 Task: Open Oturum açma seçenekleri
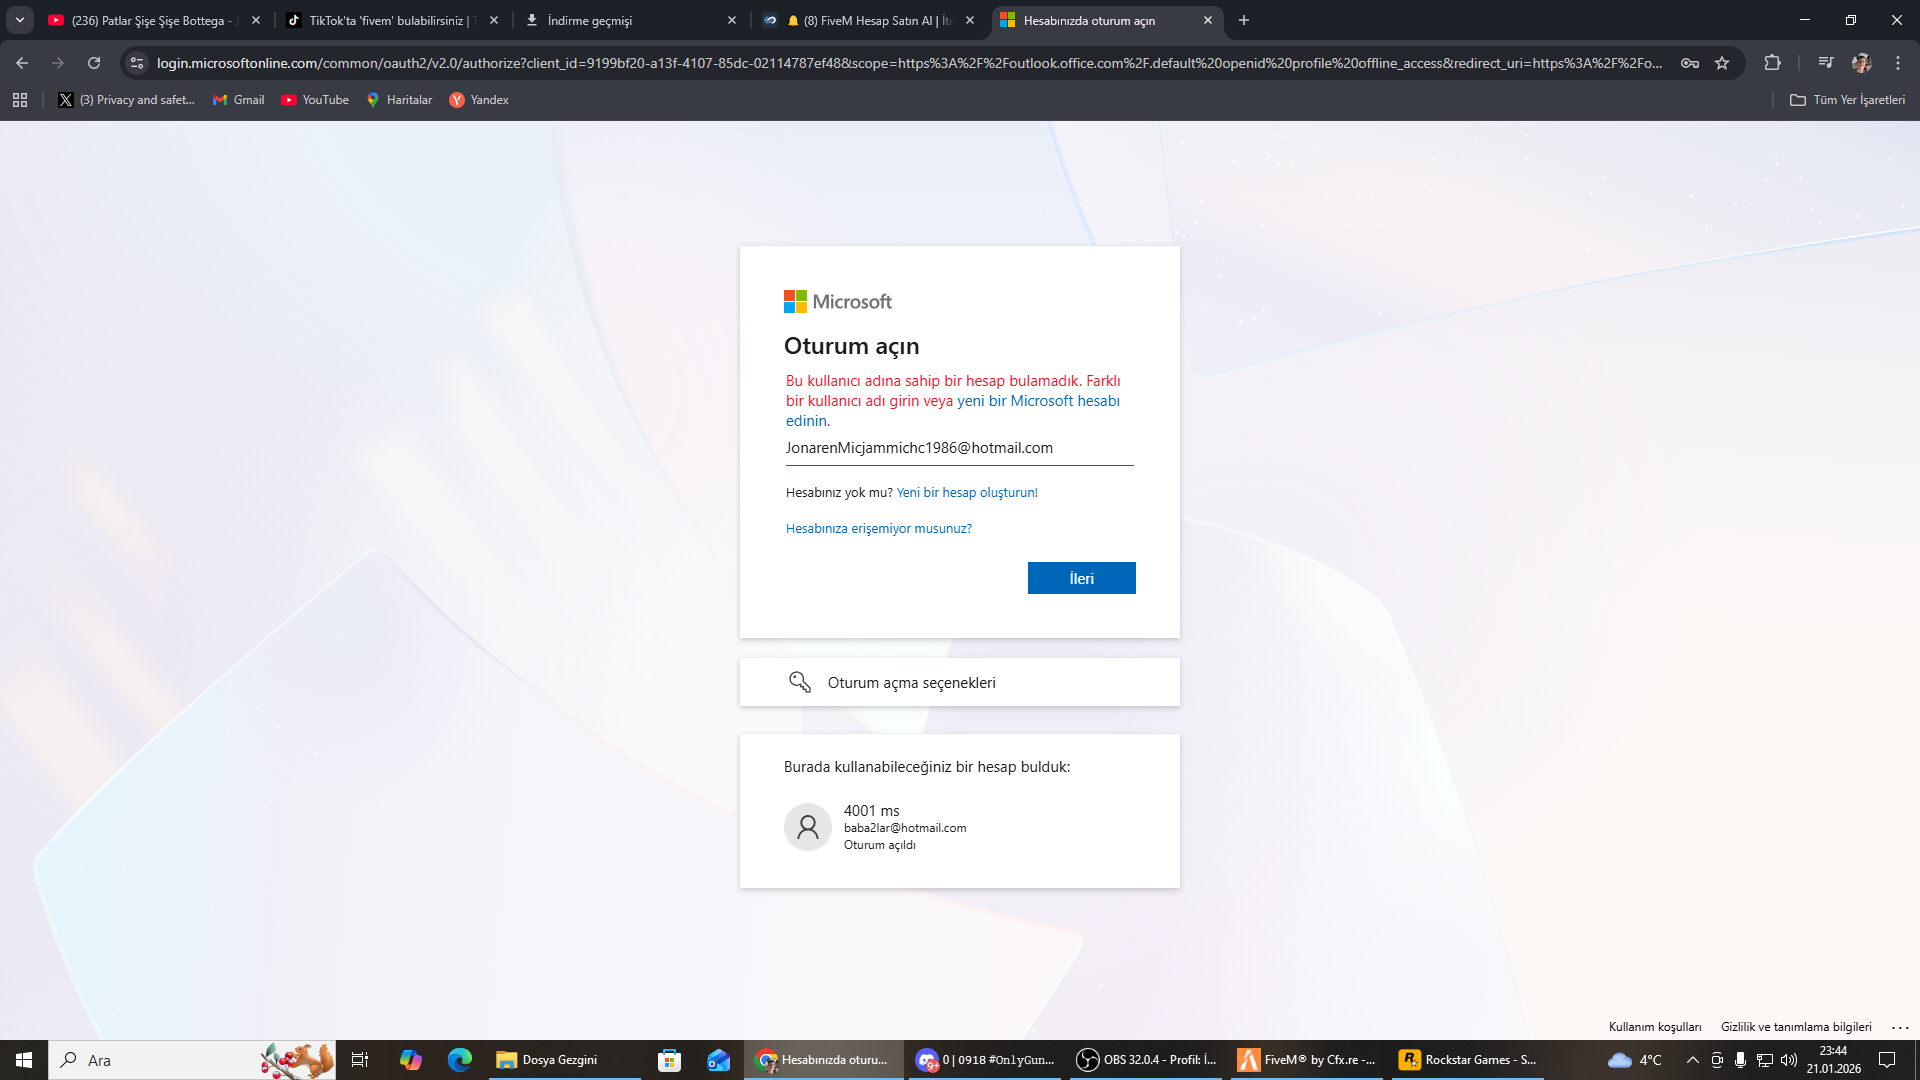pyautogui.click(x=959, y=682)
